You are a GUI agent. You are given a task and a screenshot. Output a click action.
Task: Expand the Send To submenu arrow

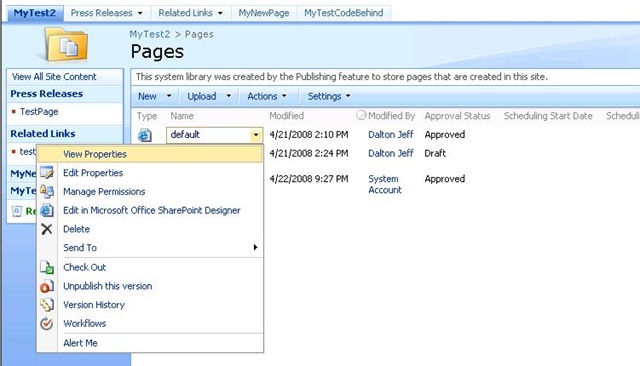[x=255, y=247]
